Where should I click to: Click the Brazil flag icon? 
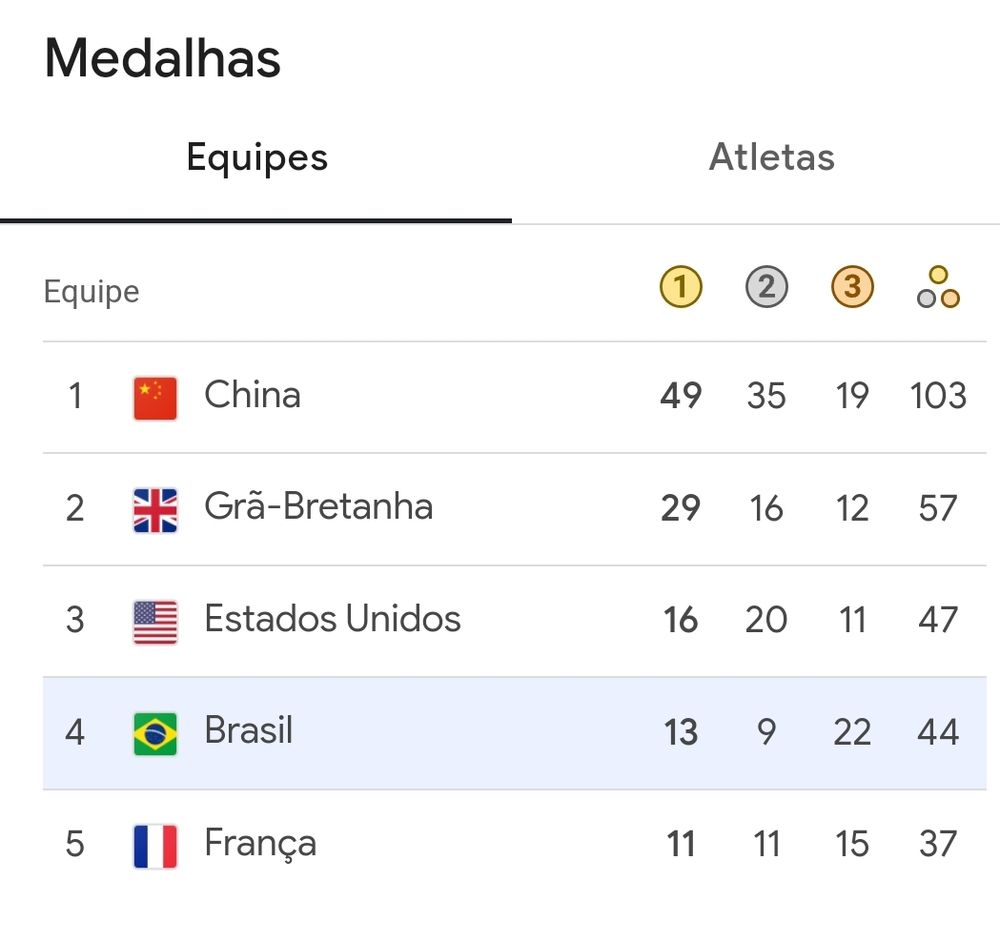[x=155, y=733]
